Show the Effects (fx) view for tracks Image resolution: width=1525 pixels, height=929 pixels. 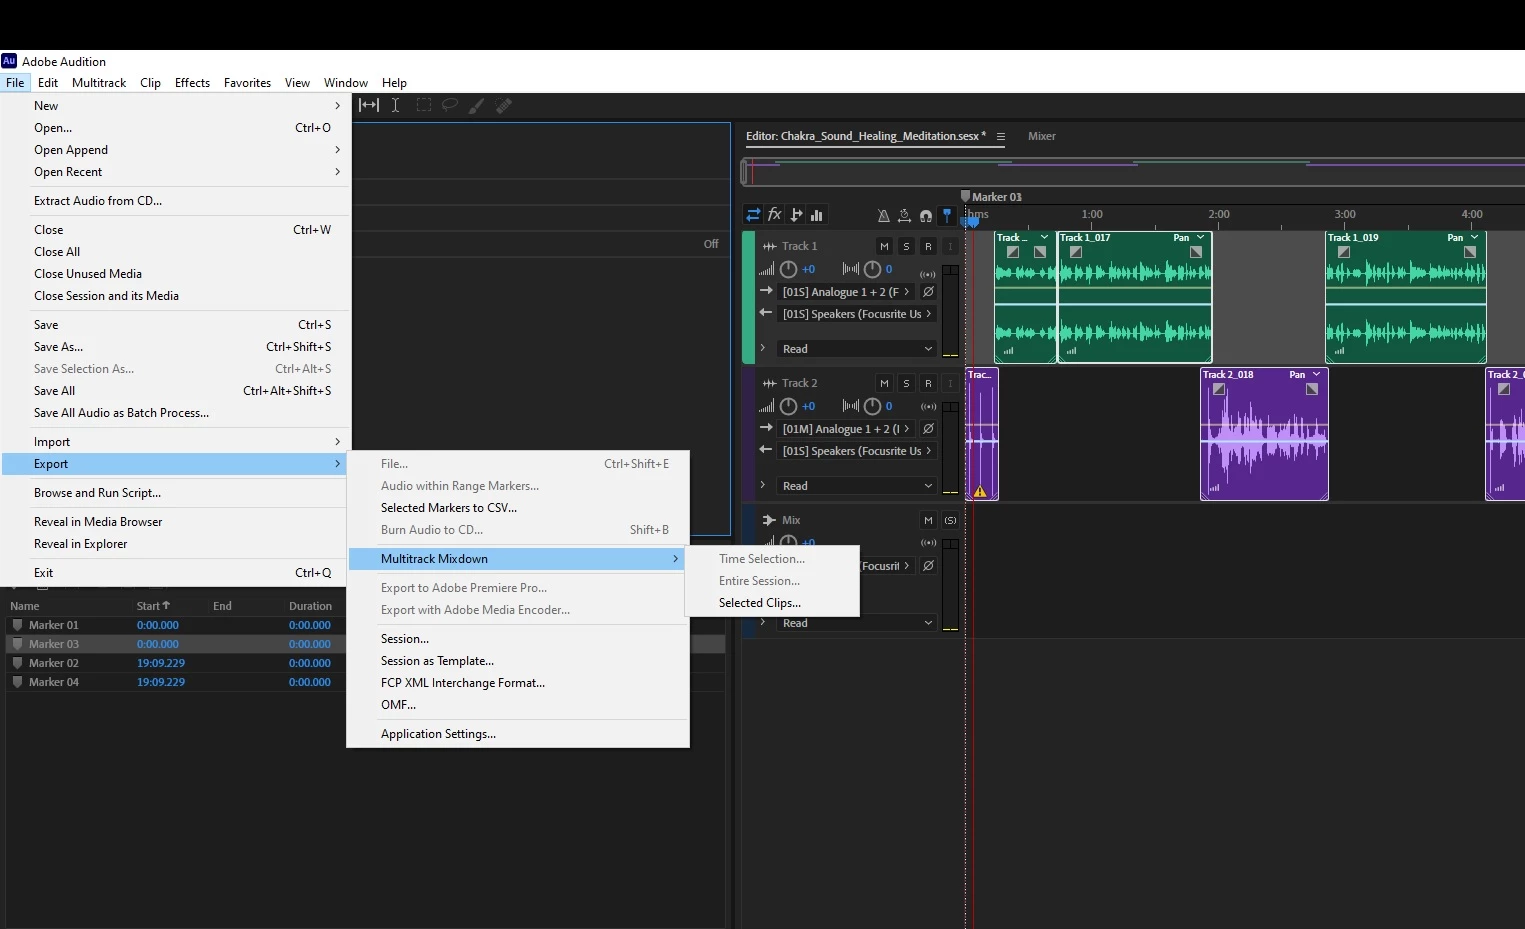point(775,215)
